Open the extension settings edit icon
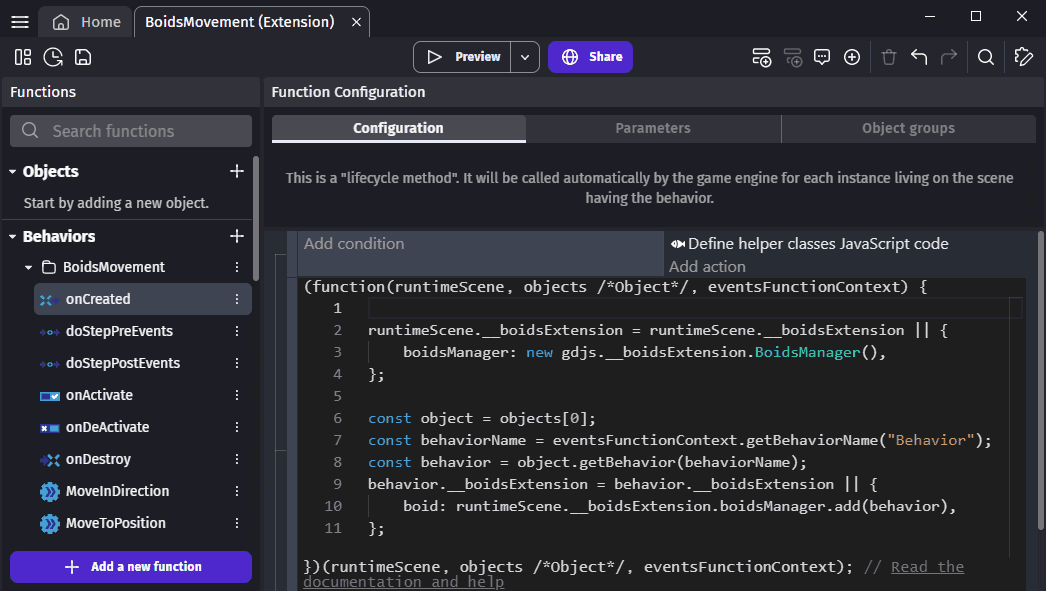 click(1023, 57)
